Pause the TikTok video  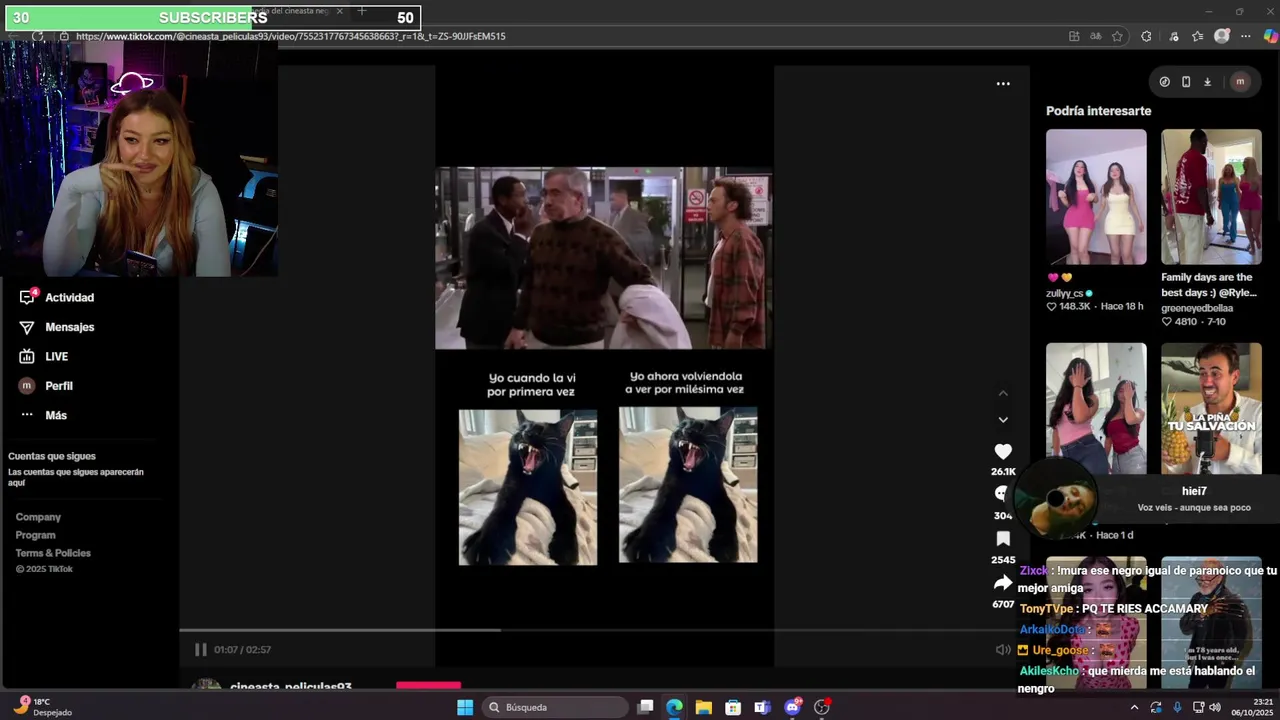pyautogui.click(x=200, y=650)
